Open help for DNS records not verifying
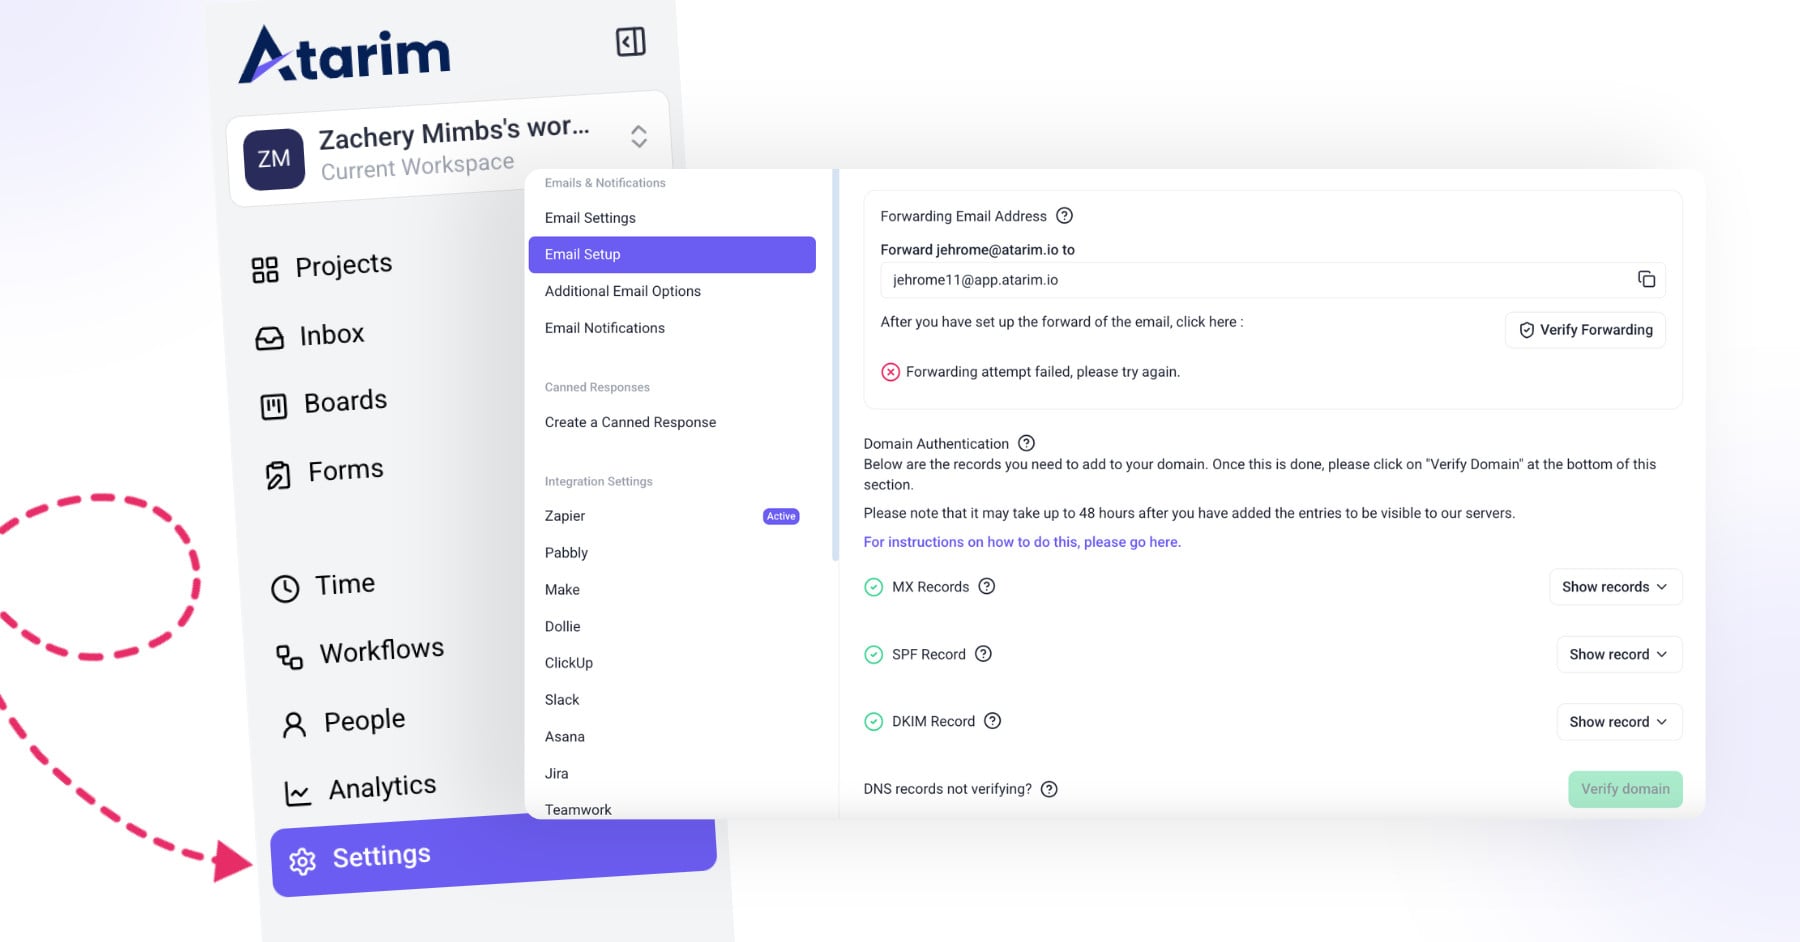This screenshot has height=942, width=1800. [1049, 789]
